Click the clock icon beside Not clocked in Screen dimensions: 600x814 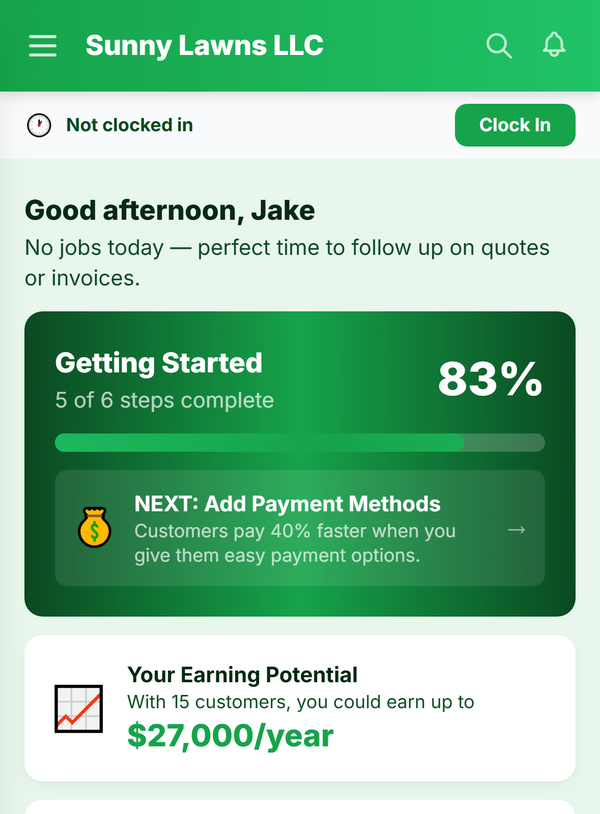click(39, 125)
